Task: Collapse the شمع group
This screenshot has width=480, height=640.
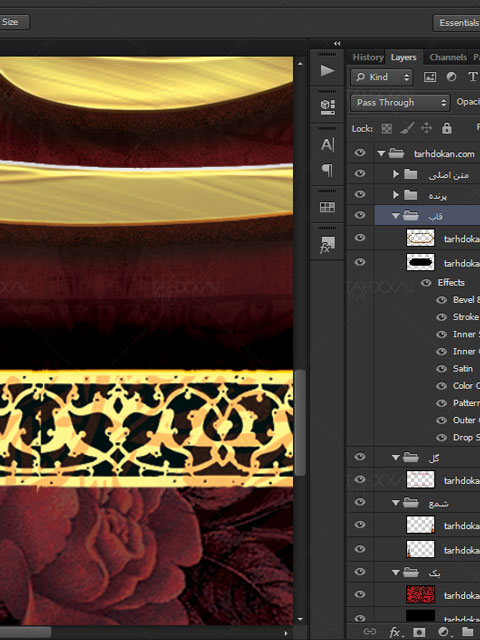Action: coord(396,503)
